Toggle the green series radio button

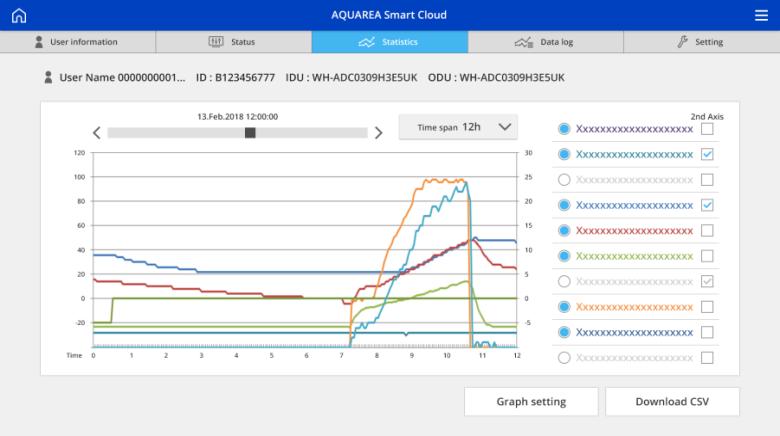coord(564,256)
